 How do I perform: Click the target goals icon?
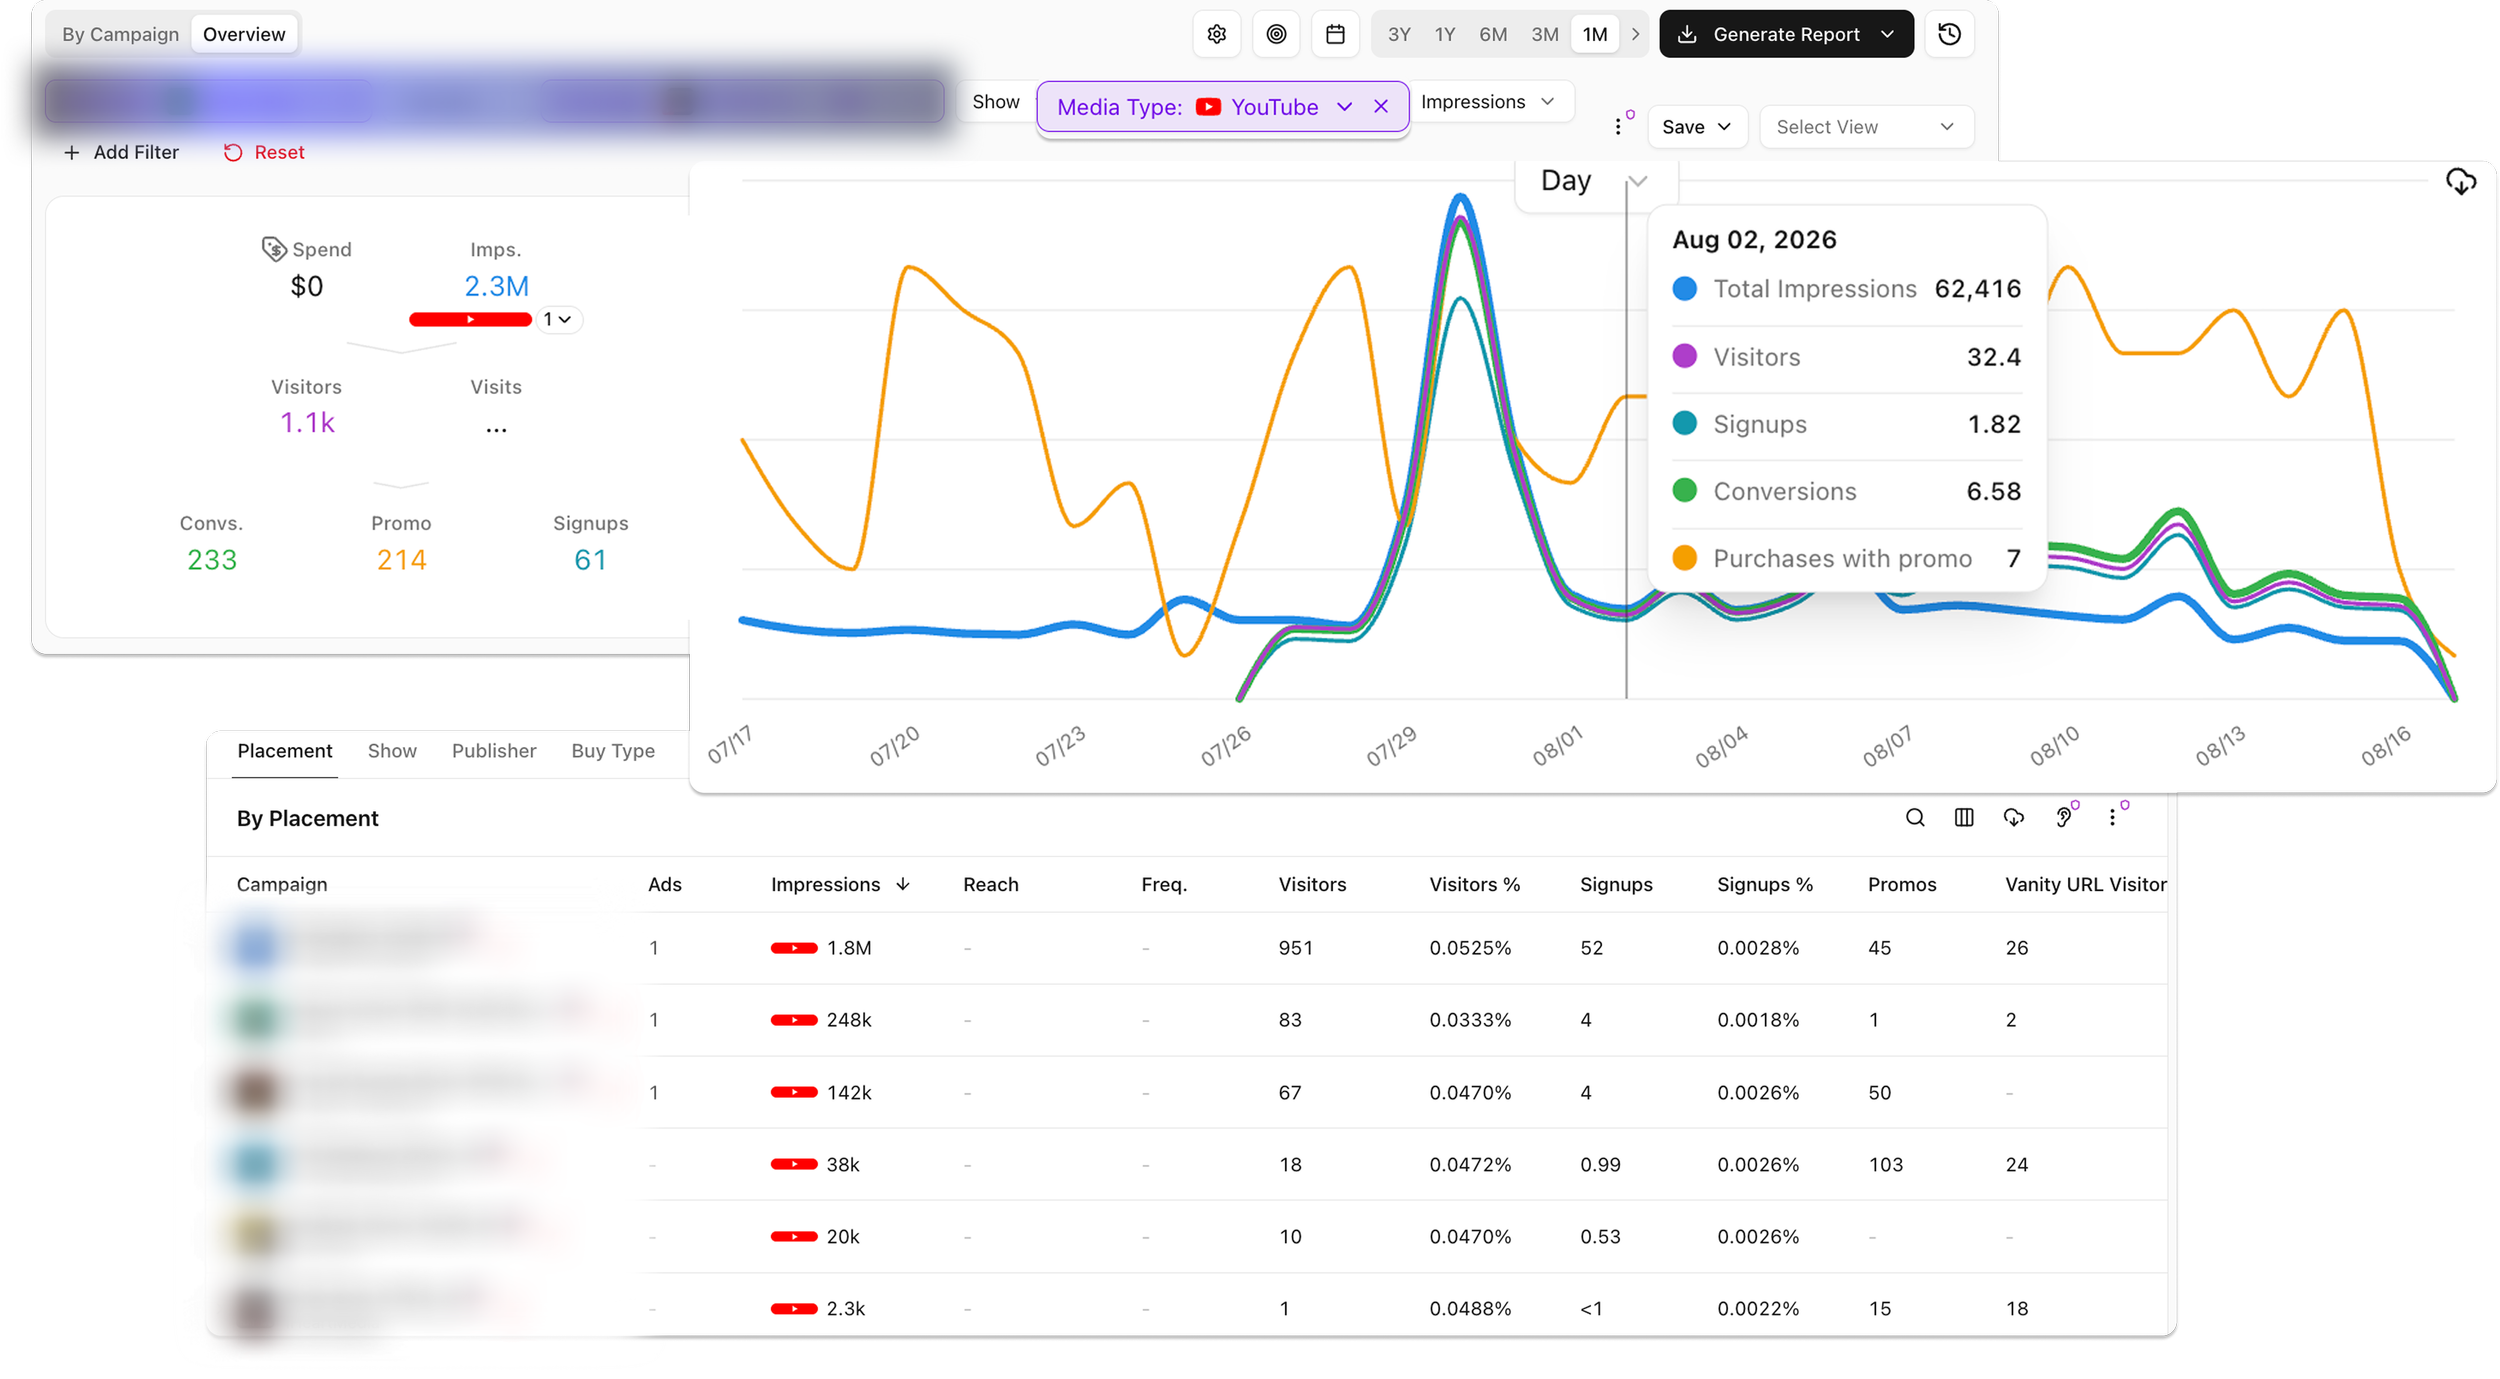click(1276, 34)
